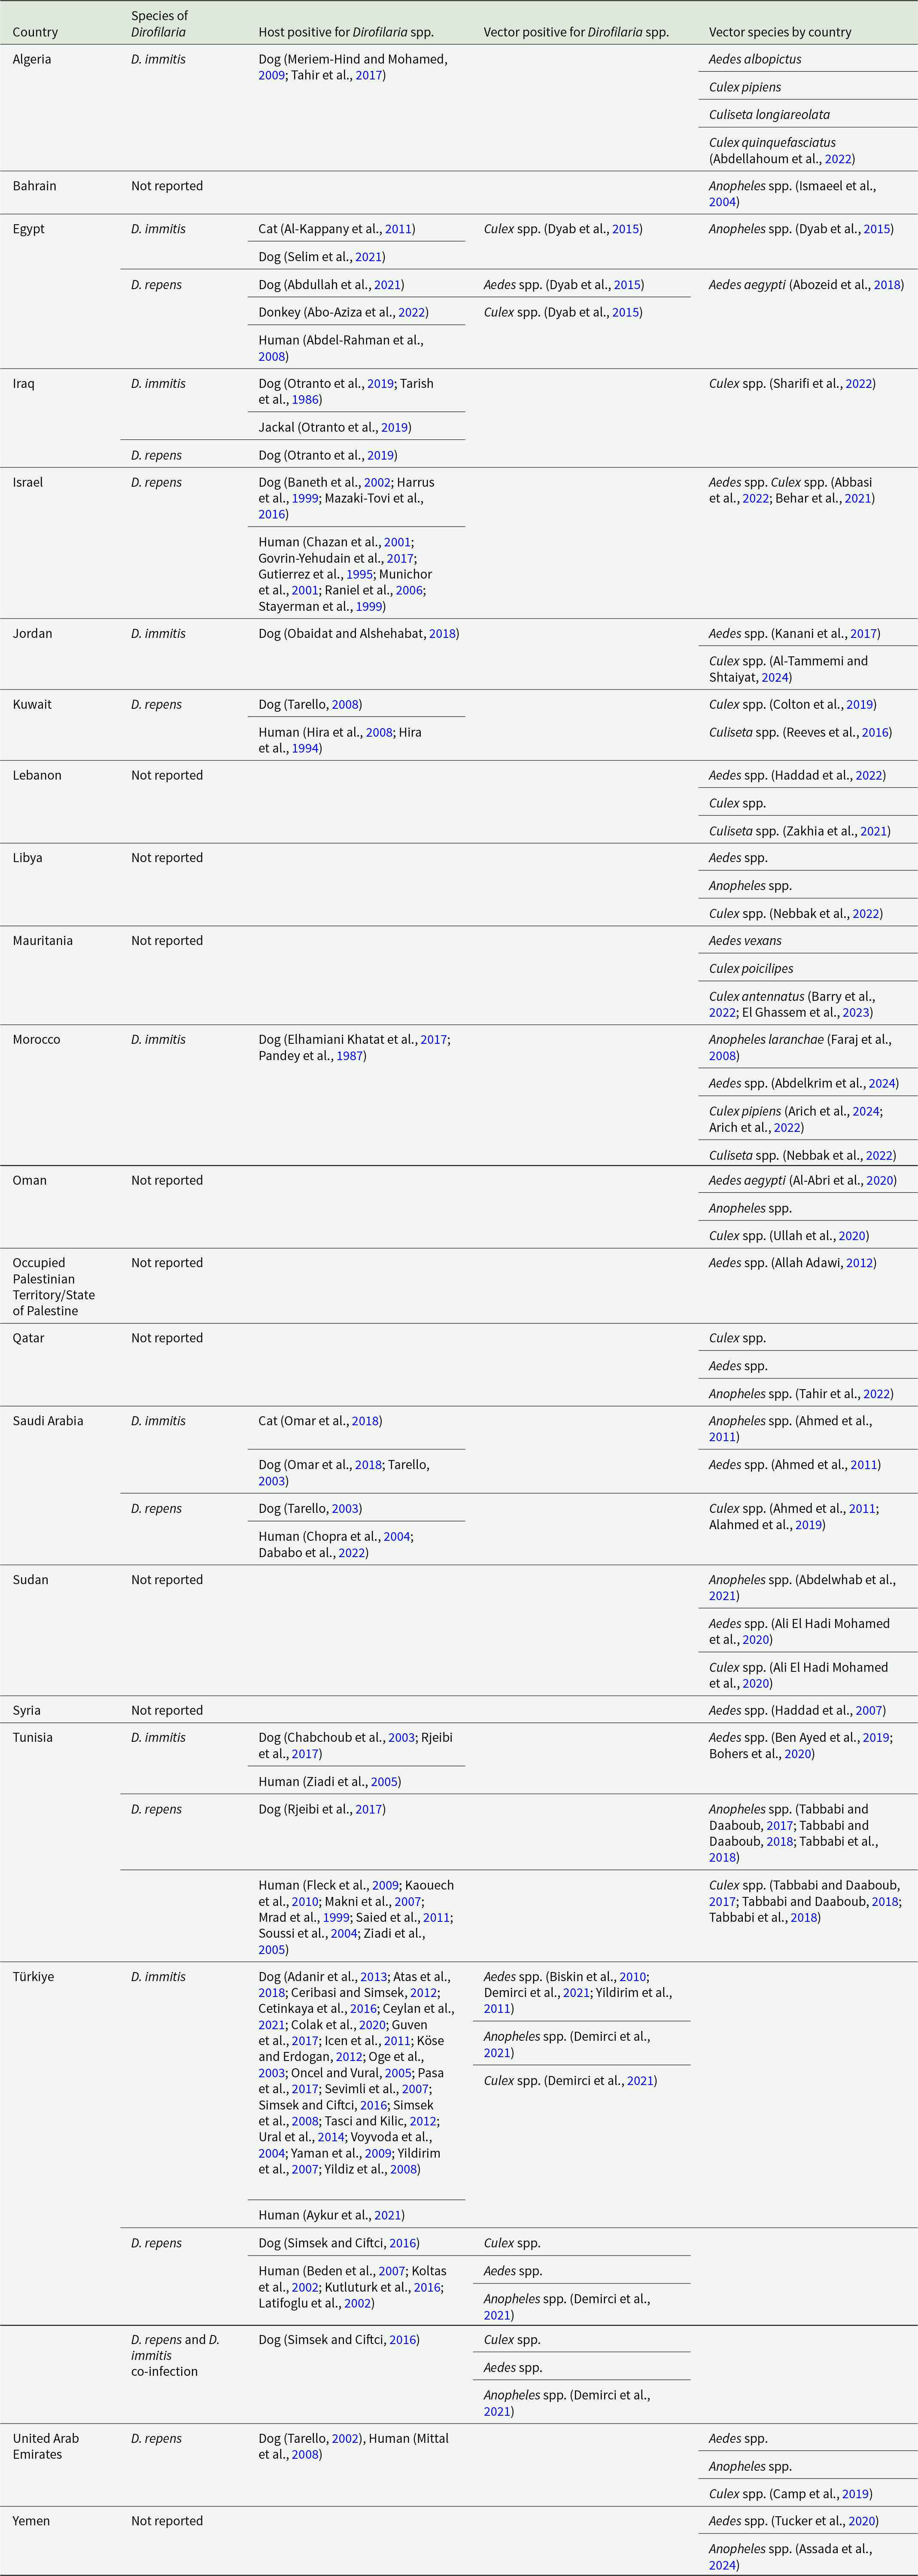Follow the Camp et al. 2019 reference
This screenshot has height=2576, width=918.
pos(855,2494)
